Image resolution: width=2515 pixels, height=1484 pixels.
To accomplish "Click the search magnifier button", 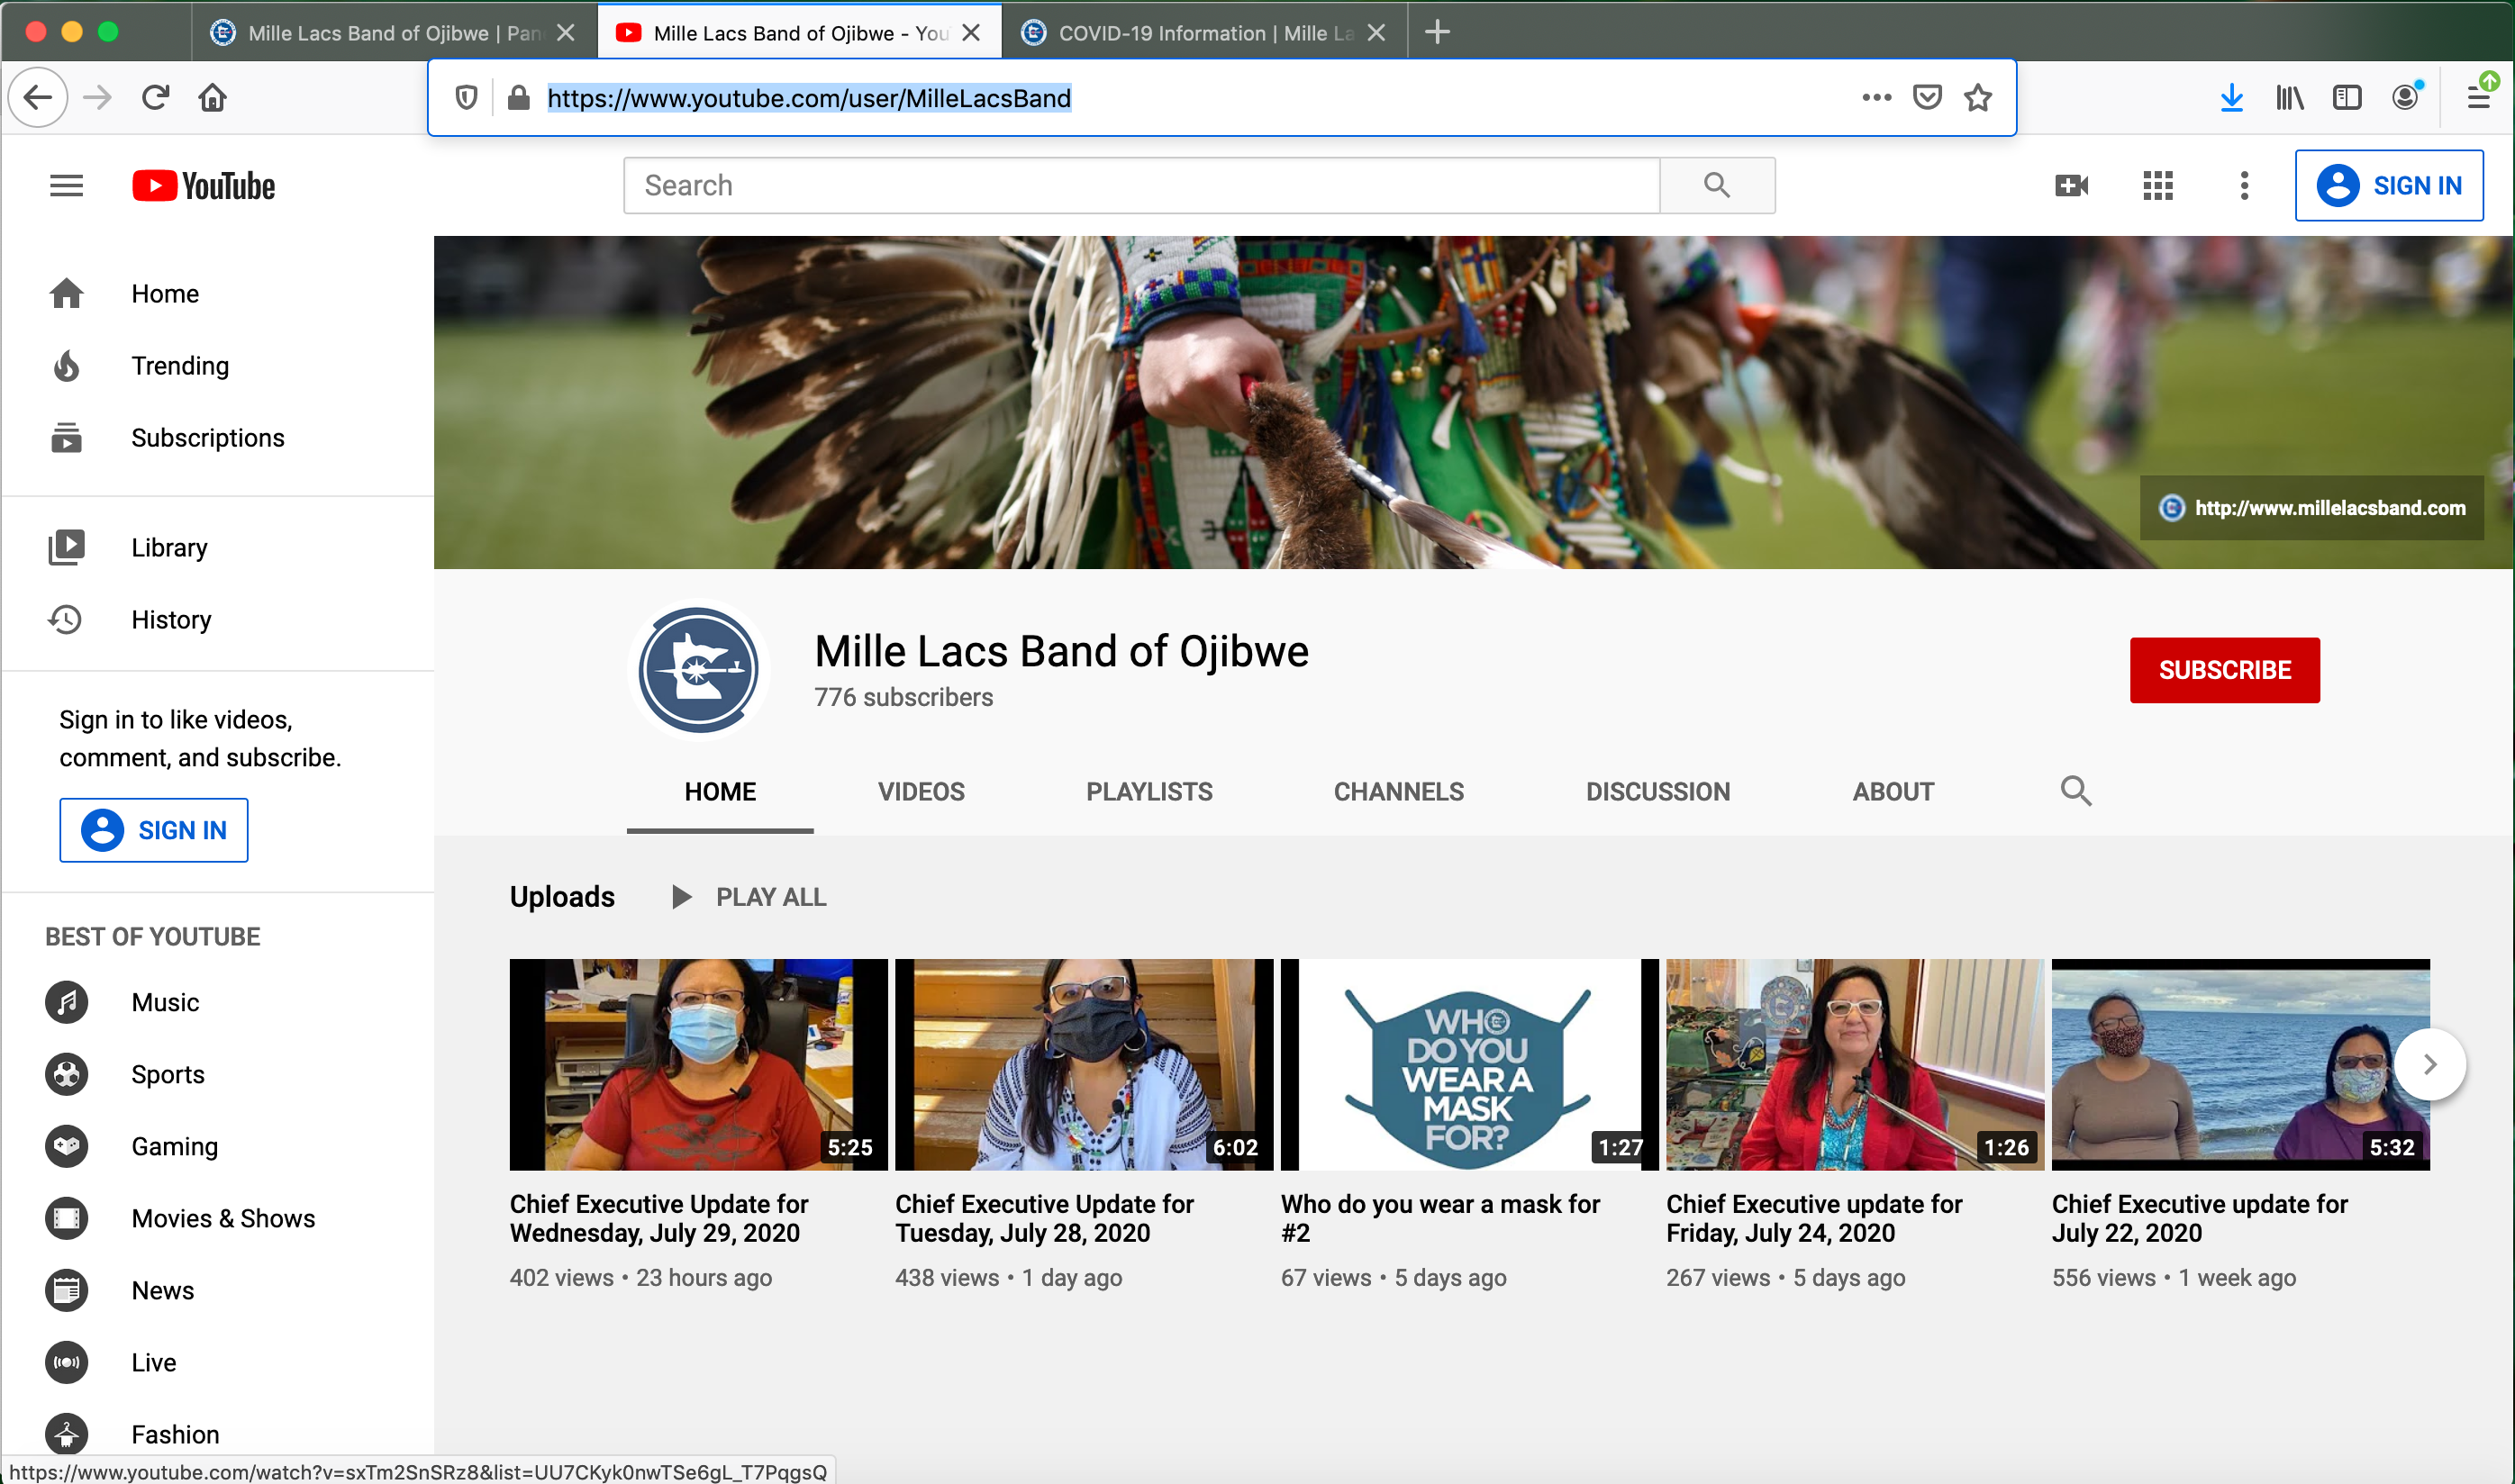I will point(1717,185).
